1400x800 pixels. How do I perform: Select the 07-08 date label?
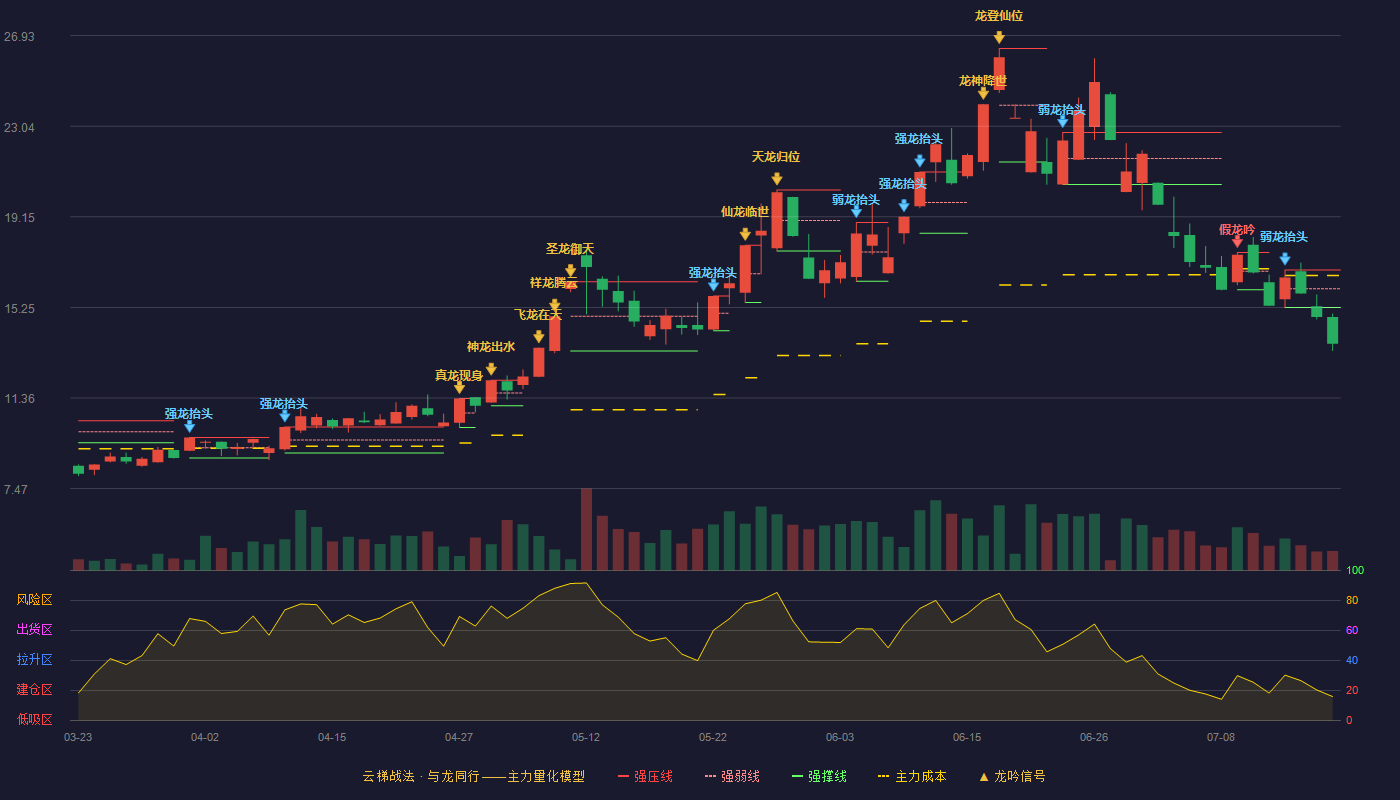(x=1221, y=737)
